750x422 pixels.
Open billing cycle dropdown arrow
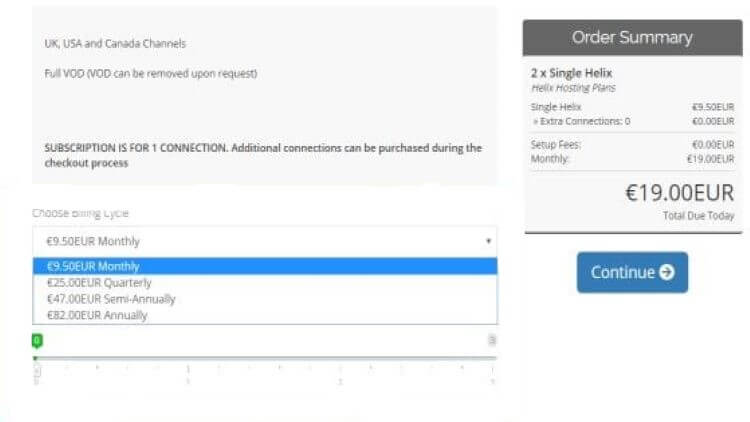488,241
